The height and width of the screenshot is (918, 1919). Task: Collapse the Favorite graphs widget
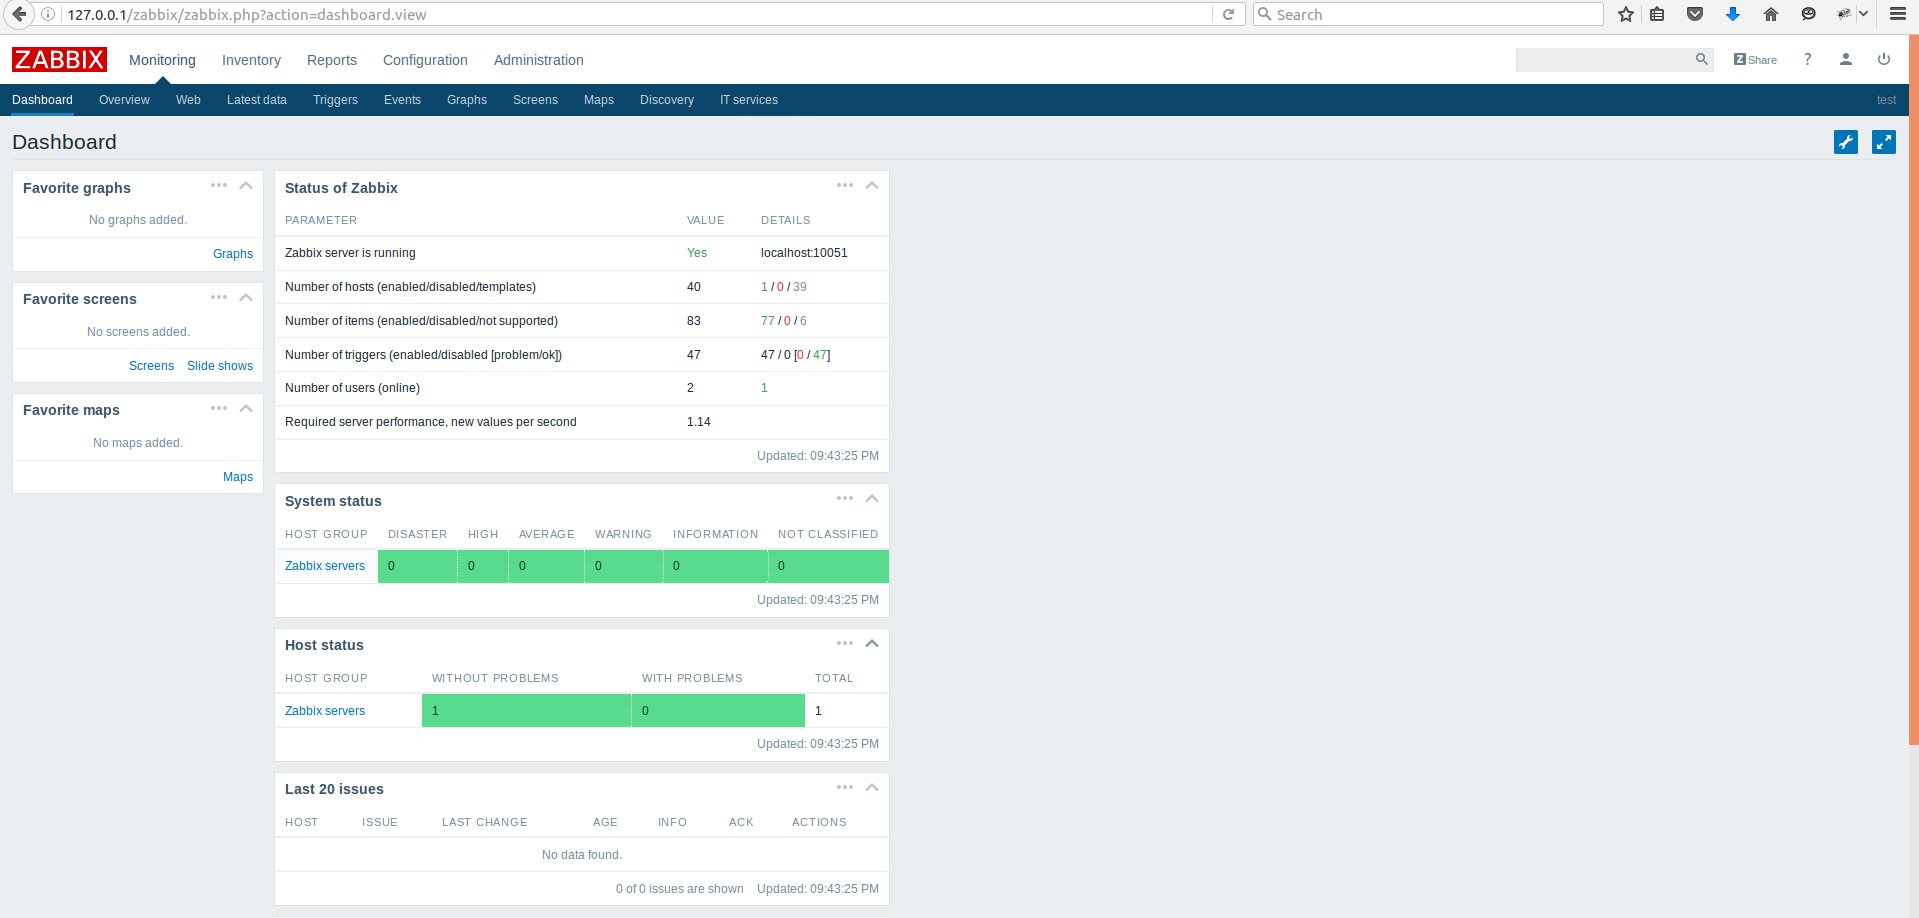(x=246, y=186)
